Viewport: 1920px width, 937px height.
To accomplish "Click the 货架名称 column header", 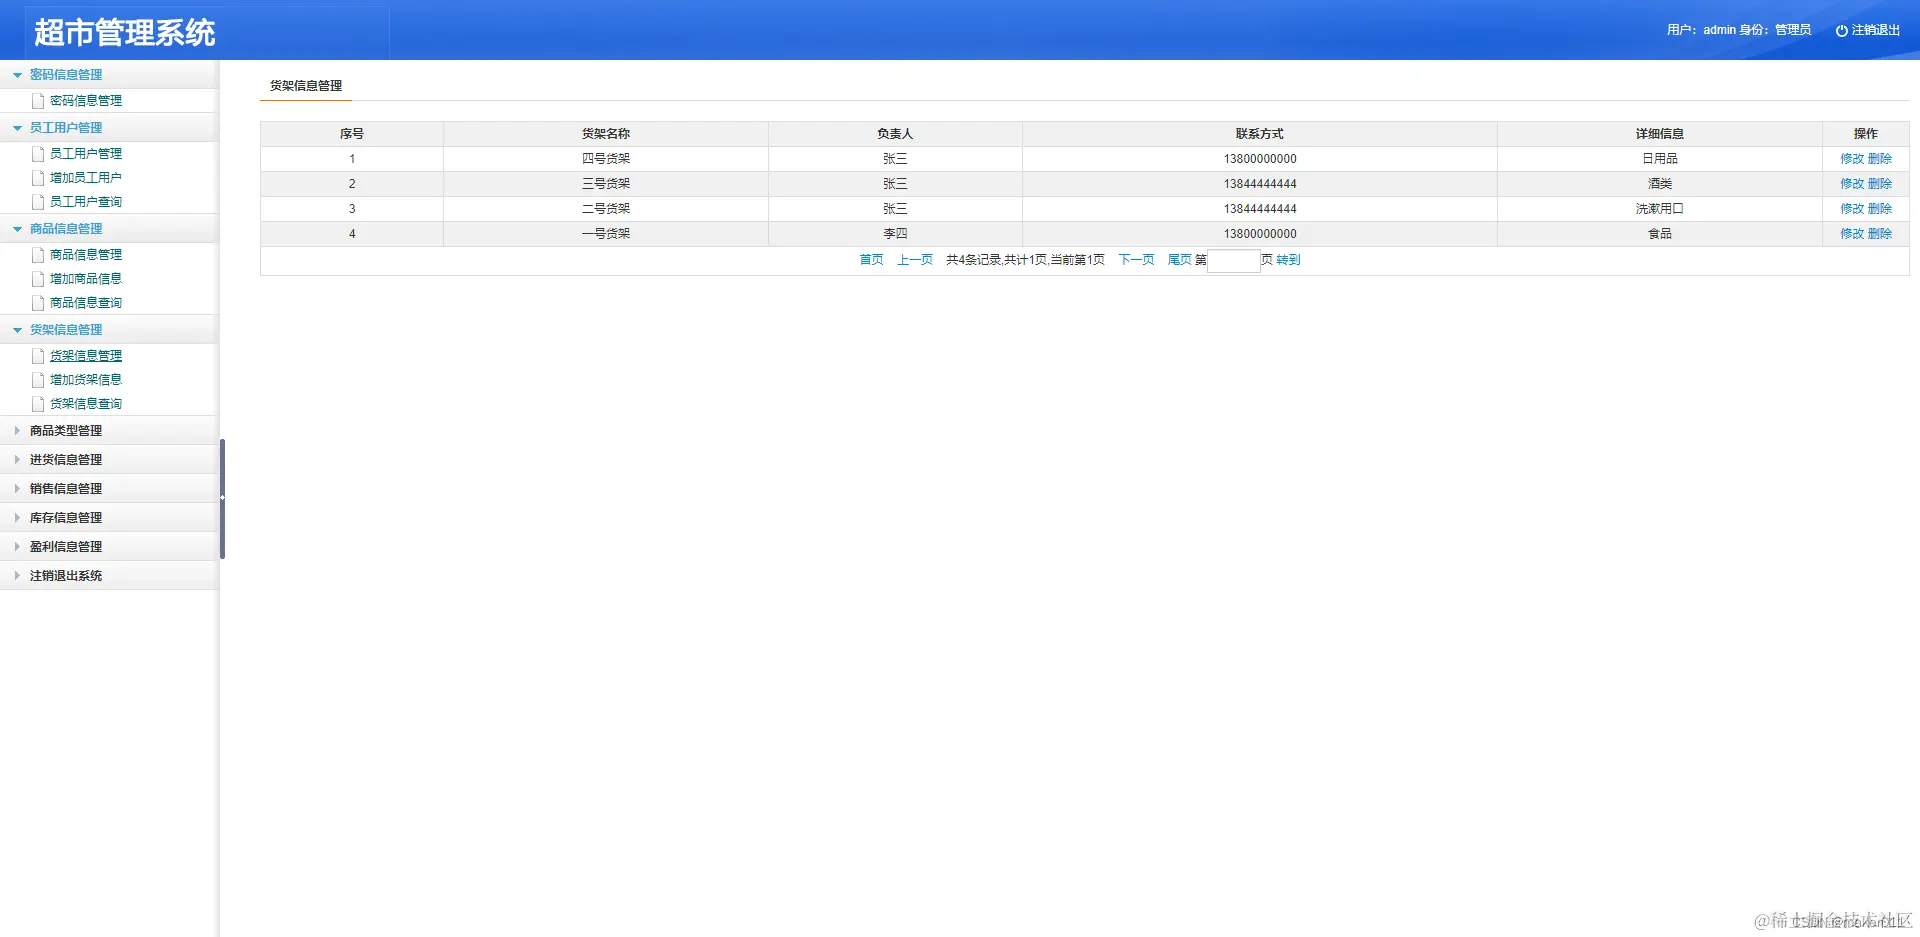I will click(606, 134).
